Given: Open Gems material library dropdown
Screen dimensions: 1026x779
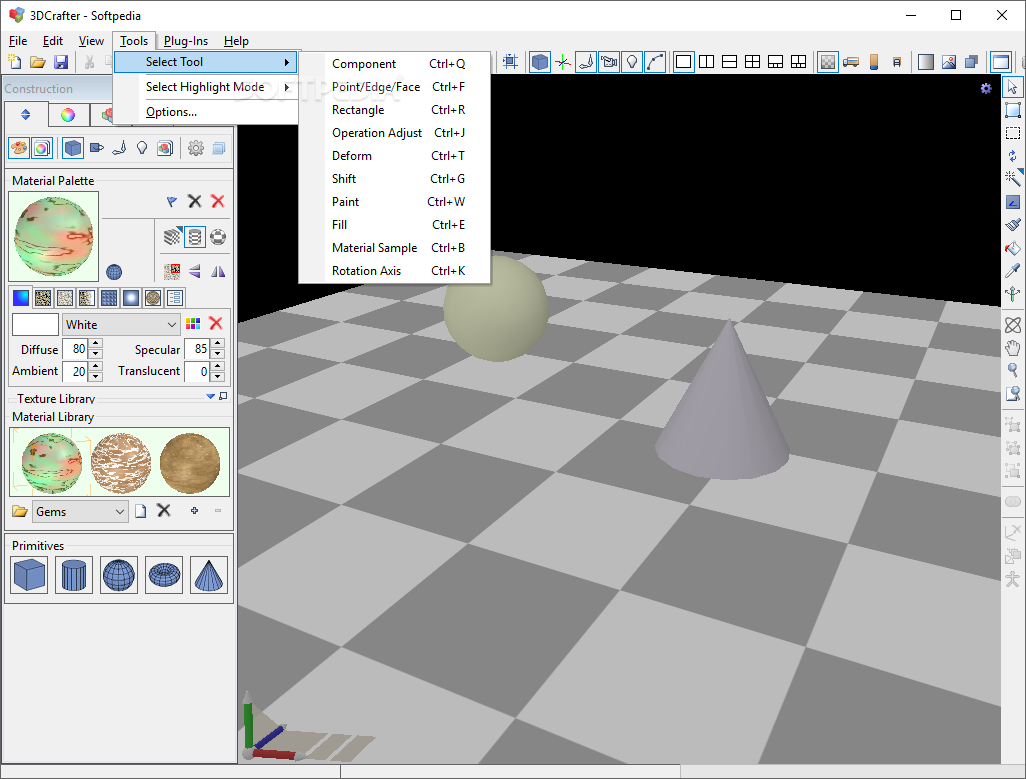Looking at the screenshot, I should 80,511.
